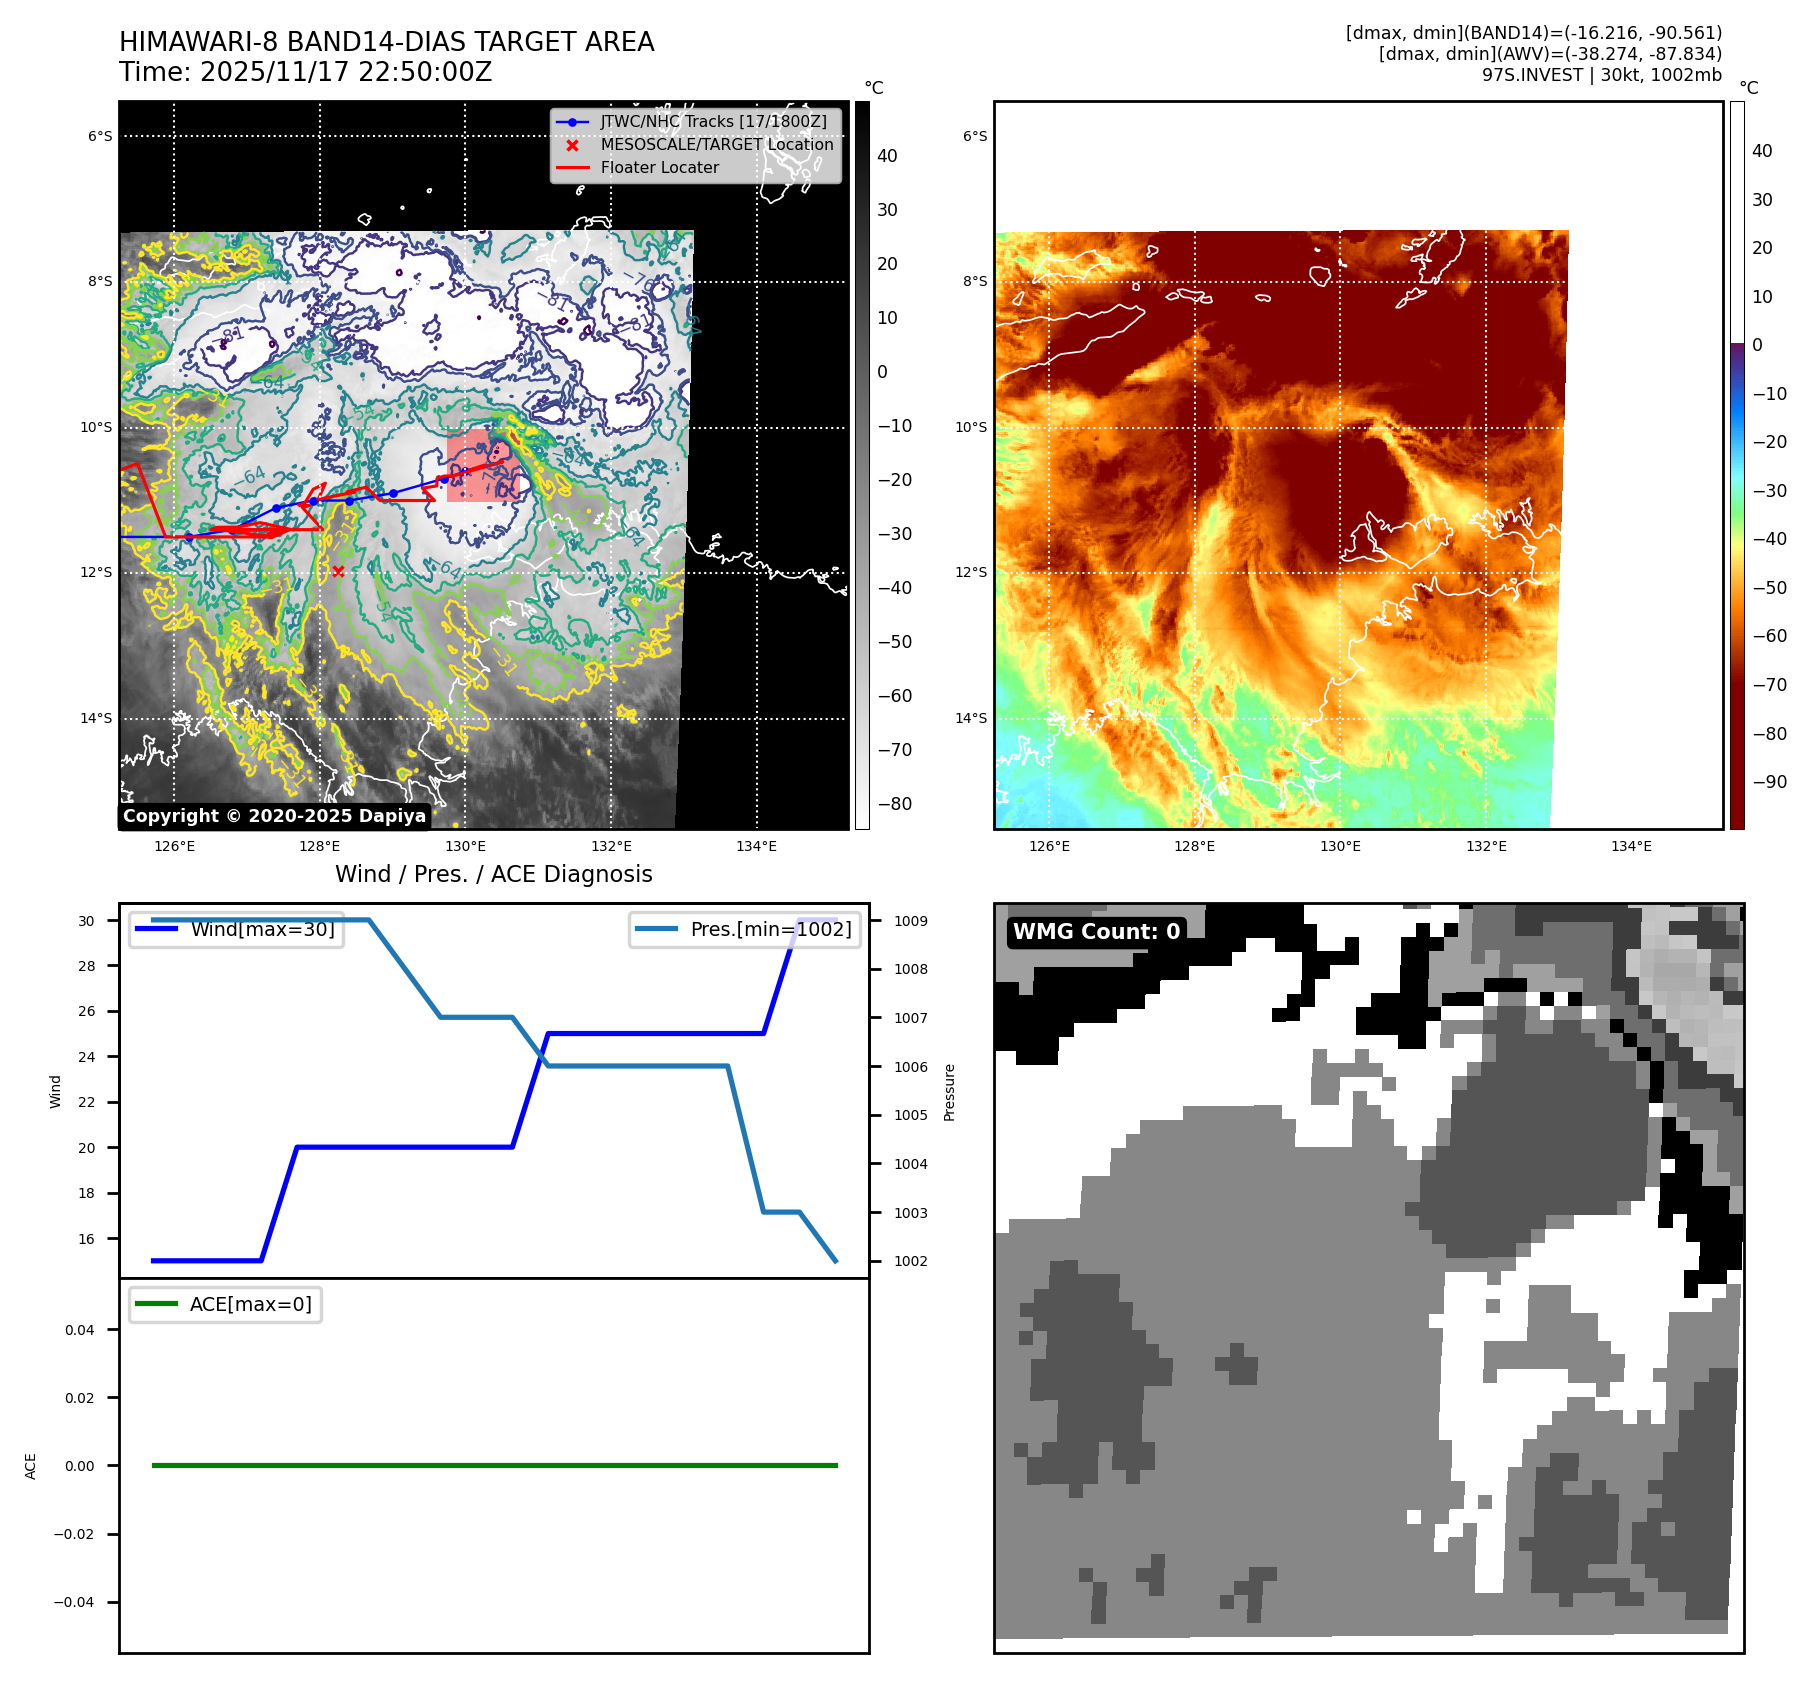Click the Time 2025/11/17 22:50:00Z text
1813x1690 pixels.
point(305,72)
